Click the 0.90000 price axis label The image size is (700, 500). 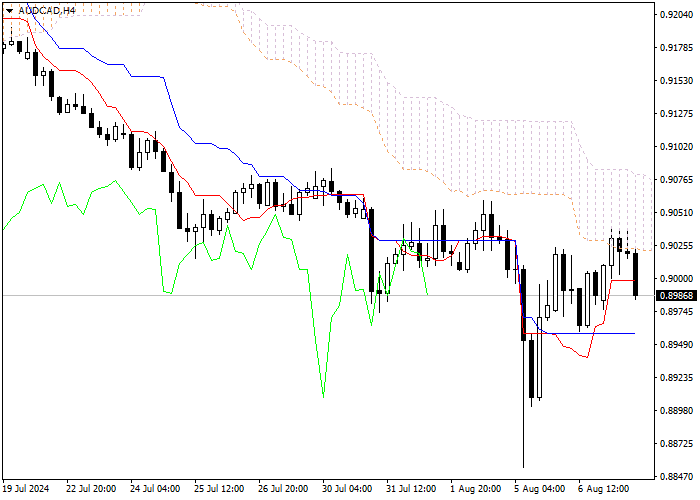coord(676,279)
